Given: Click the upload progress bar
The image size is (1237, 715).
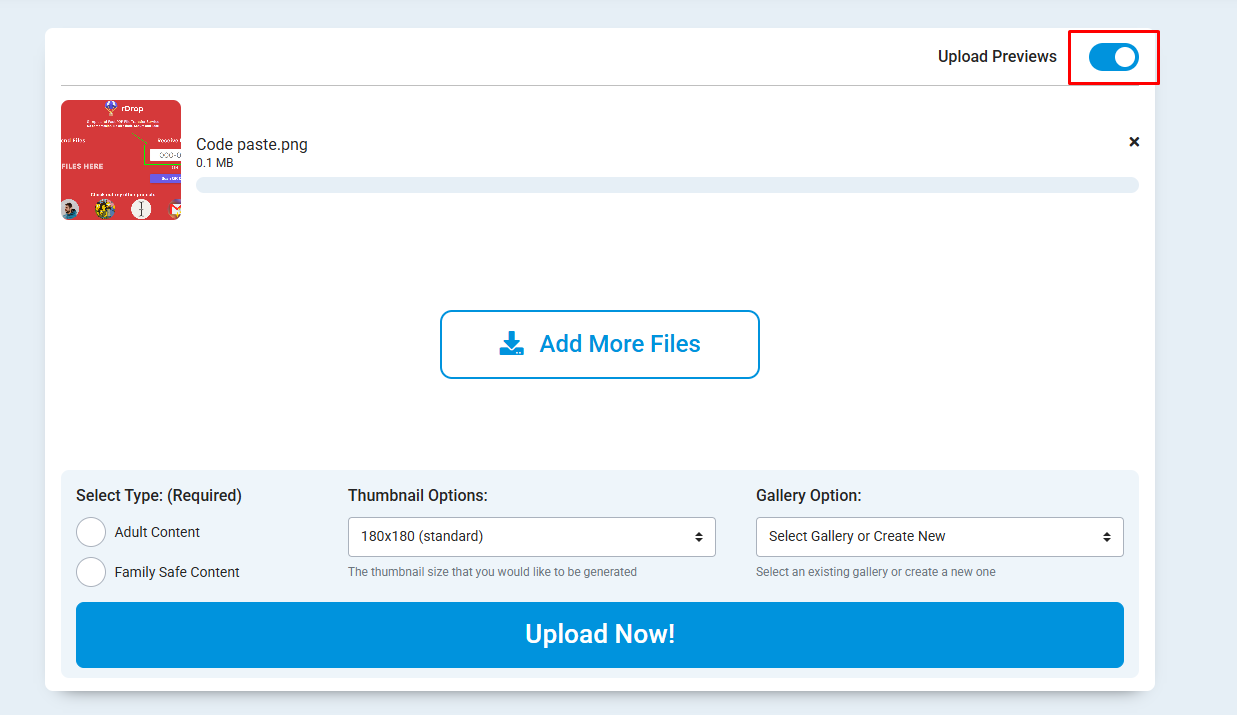Looking at the screenshot, I should tap(667, 184).
